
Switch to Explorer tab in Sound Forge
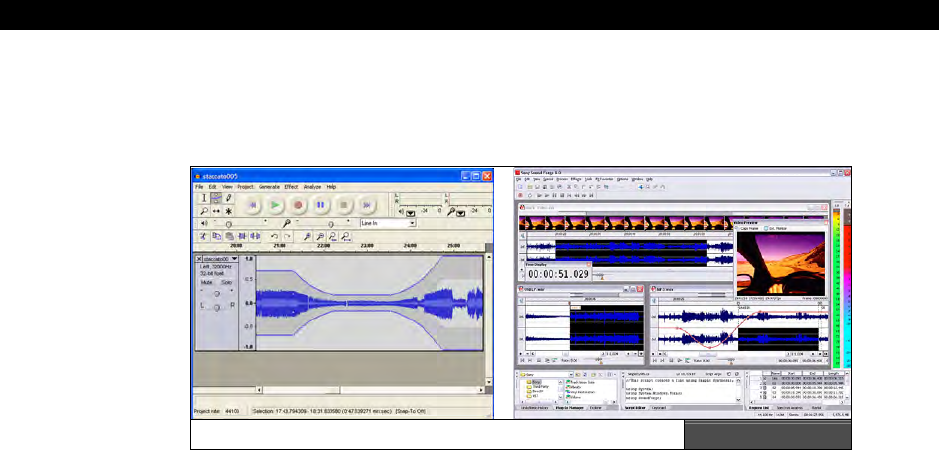[596, 408]
